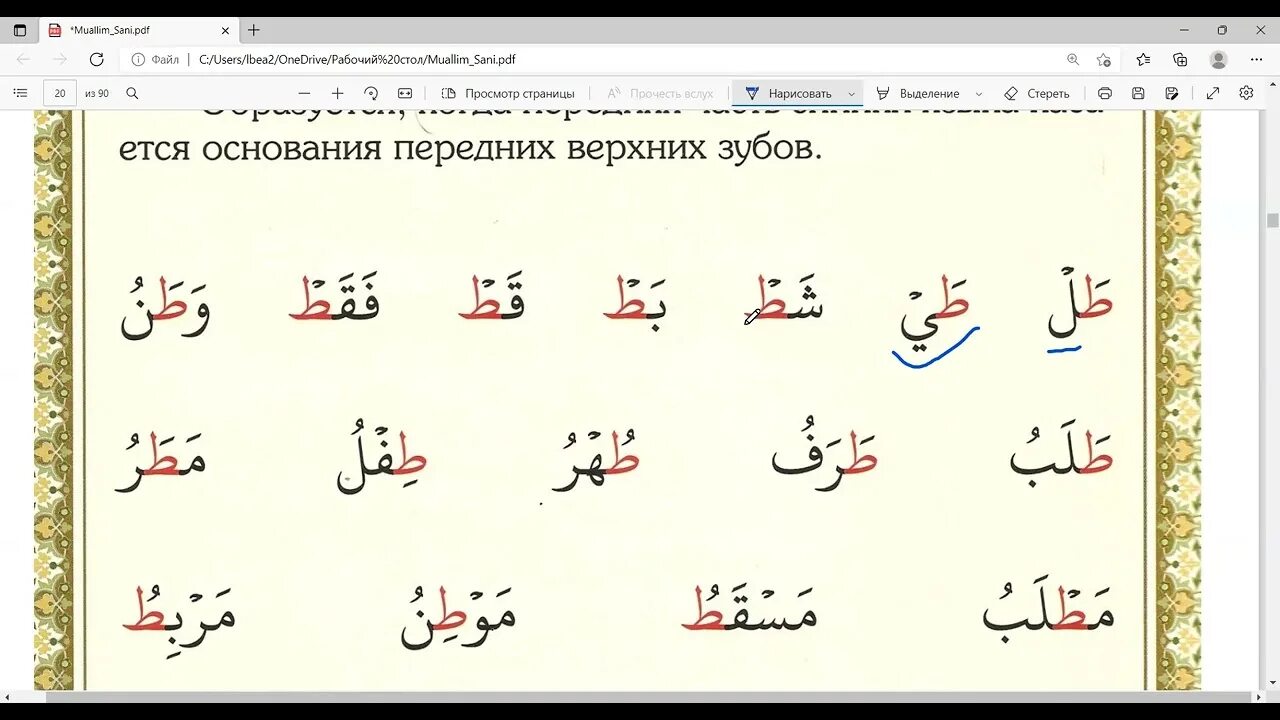Image resolution: width=1280 pixels, height=720 pixels.
Task: Select the Нарисовать draw tool
Action: coord(789,93)
